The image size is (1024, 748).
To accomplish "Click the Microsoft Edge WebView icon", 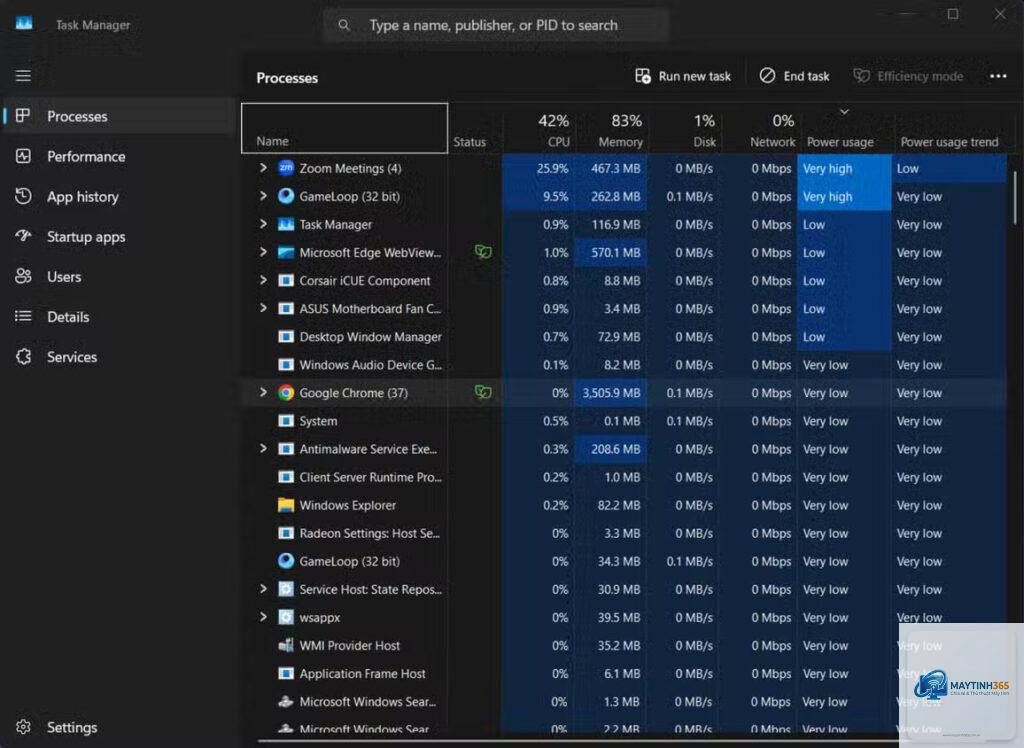I will pos(285,252).
